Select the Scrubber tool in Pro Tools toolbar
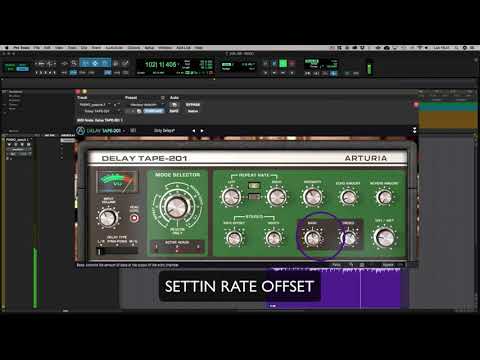Image resolution: width=480 pixels, height=360 pixels. tap(116, 63)
